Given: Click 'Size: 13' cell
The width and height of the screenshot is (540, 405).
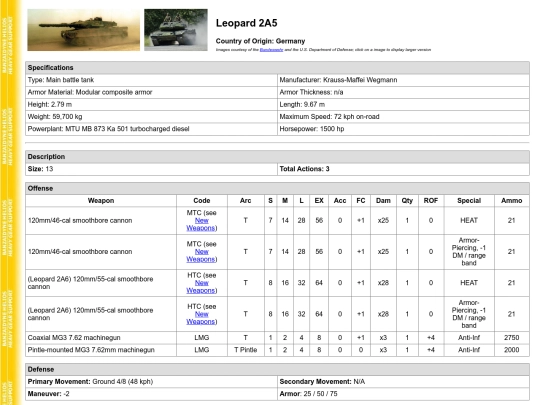Looking at the screenshot, I should pos(151,169).
